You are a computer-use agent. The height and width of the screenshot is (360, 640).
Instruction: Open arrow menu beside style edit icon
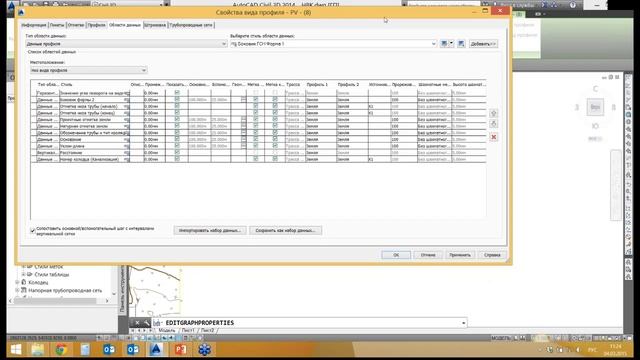tap(451, 44)
